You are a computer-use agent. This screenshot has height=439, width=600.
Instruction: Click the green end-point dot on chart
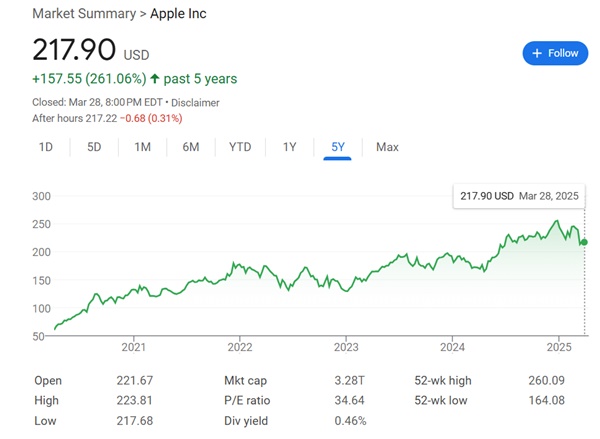click(x=584, y=242)
